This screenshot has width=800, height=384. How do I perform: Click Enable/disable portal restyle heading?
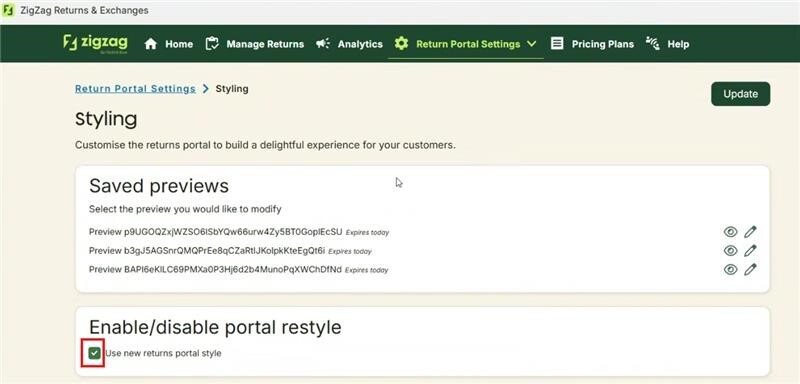pyautogui.click(x=215, y=327)
